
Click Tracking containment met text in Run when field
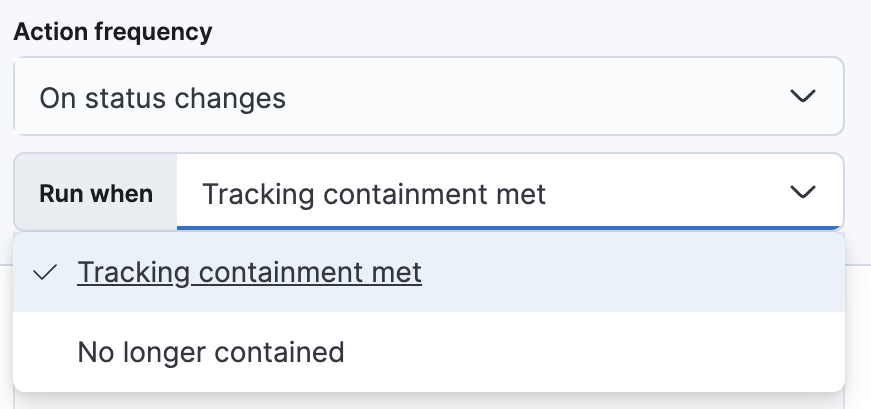(374, 193)
